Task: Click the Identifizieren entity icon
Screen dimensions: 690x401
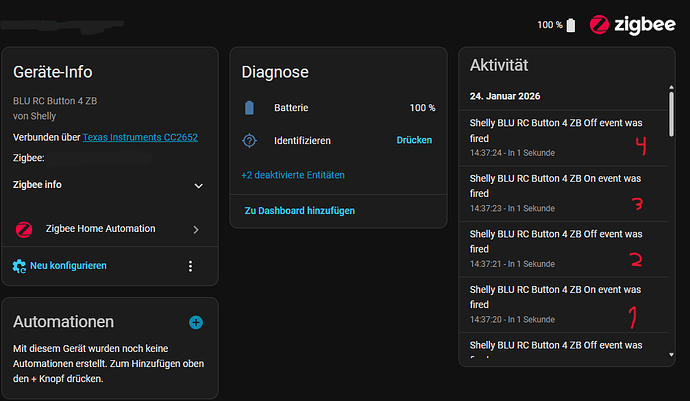Action: [250, 141]
